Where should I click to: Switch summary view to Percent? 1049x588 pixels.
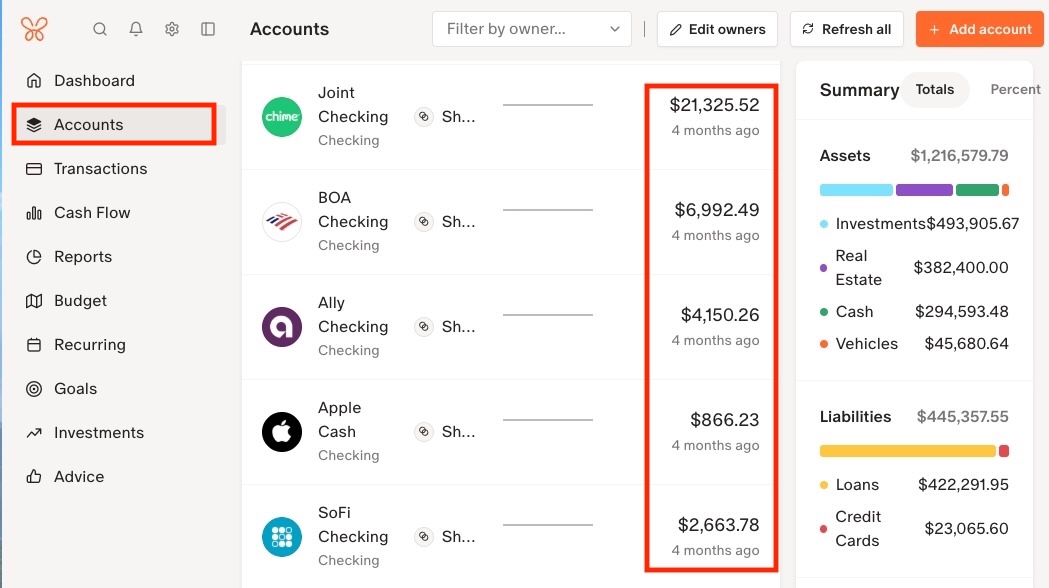tap(1014, 89)
